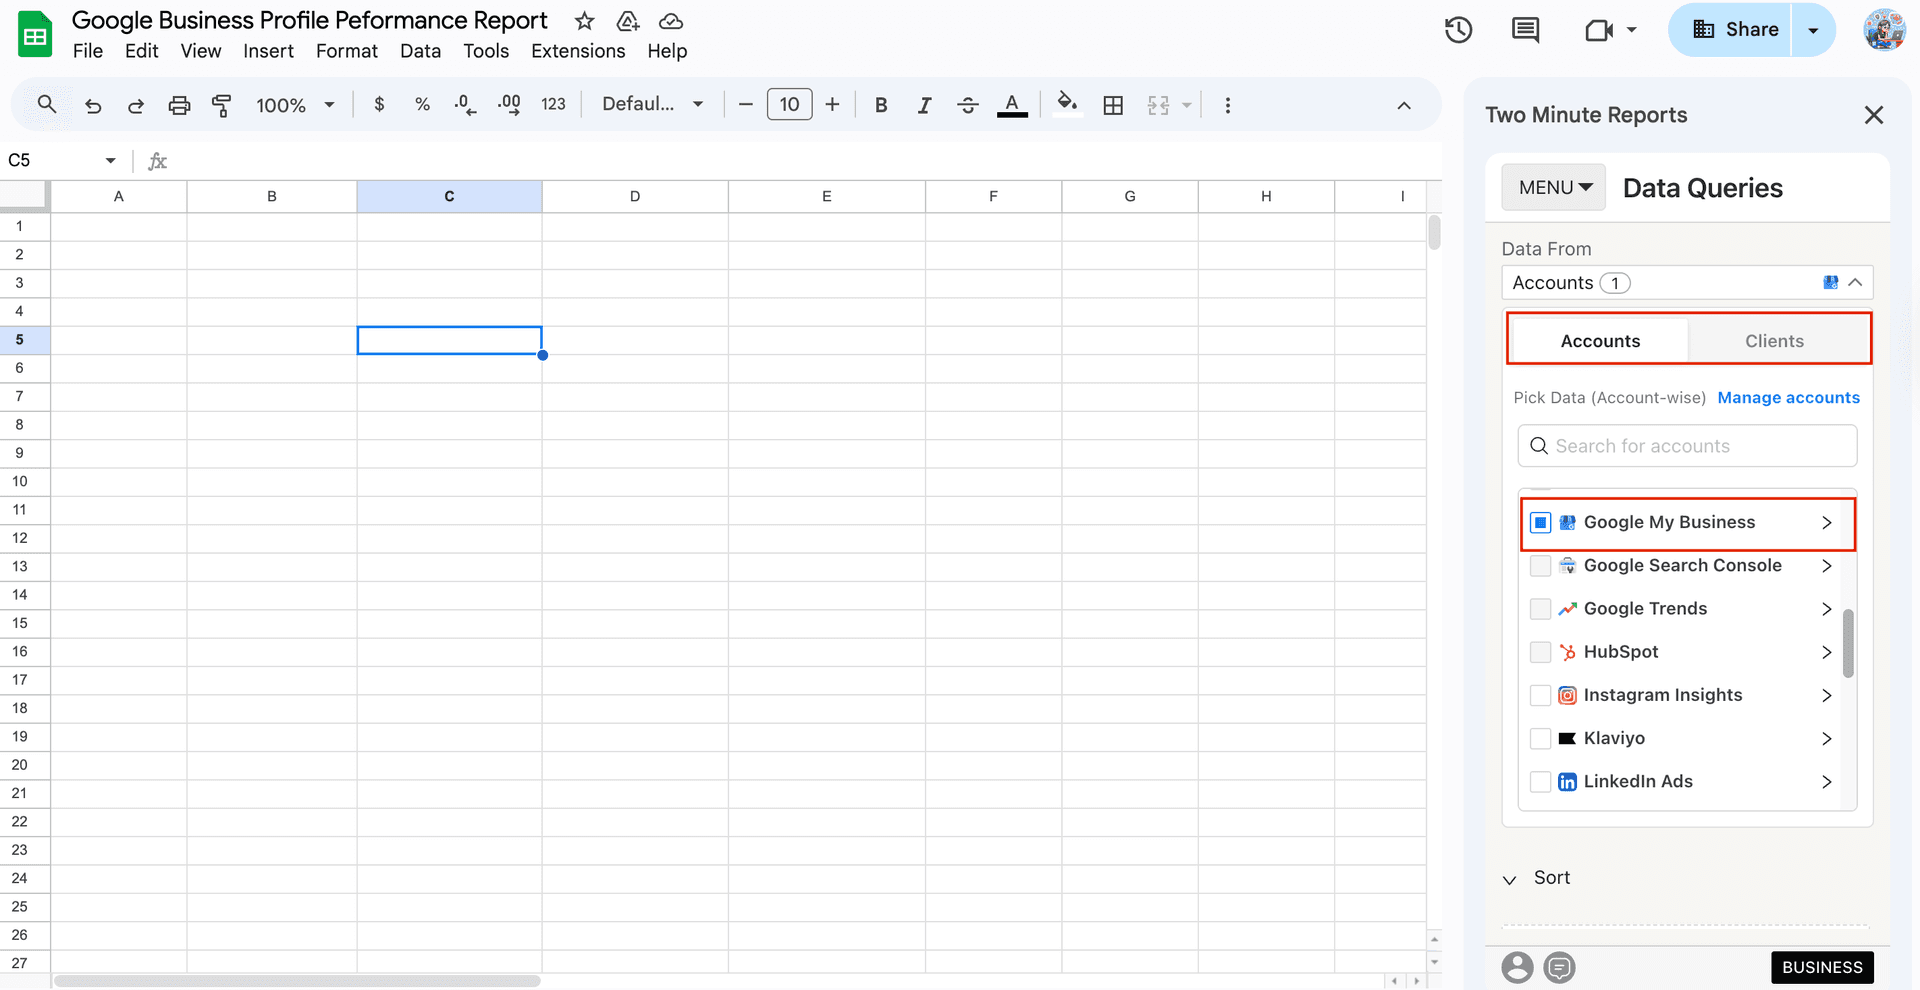The image size is (1920, 990).
Task: Apply strikethrough formatting
Action: 967,104
